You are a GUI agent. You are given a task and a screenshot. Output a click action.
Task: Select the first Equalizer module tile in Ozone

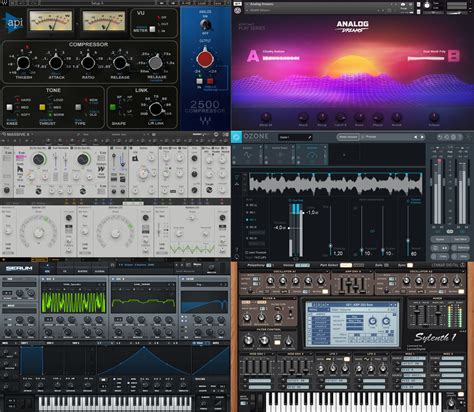click(x=247, y=154)
